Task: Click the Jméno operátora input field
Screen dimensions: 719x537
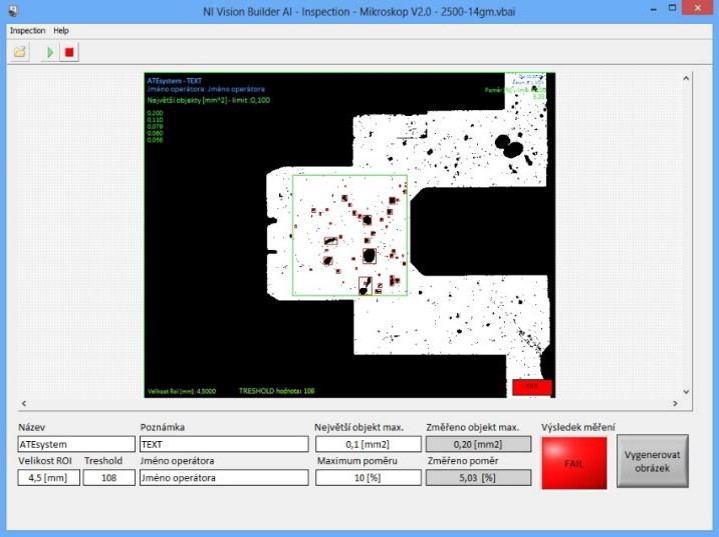Action: point(224,478)
